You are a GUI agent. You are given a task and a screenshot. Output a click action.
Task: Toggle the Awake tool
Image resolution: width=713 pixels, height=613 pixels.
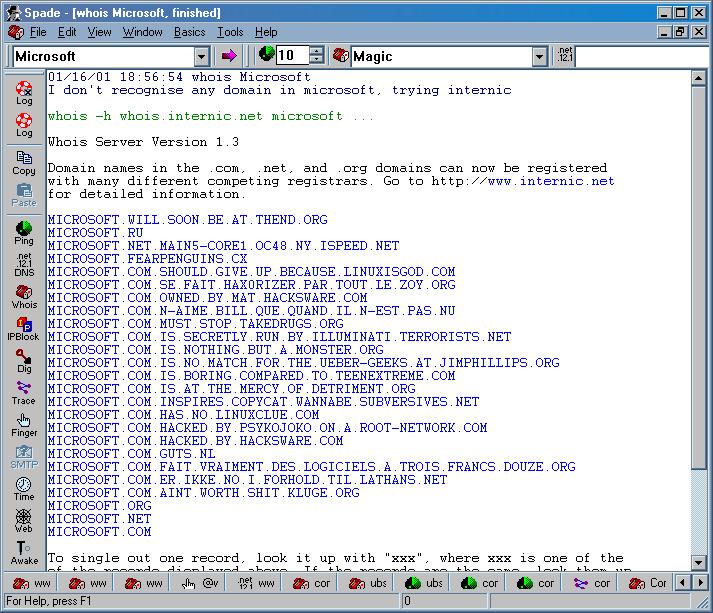(24, 553)
